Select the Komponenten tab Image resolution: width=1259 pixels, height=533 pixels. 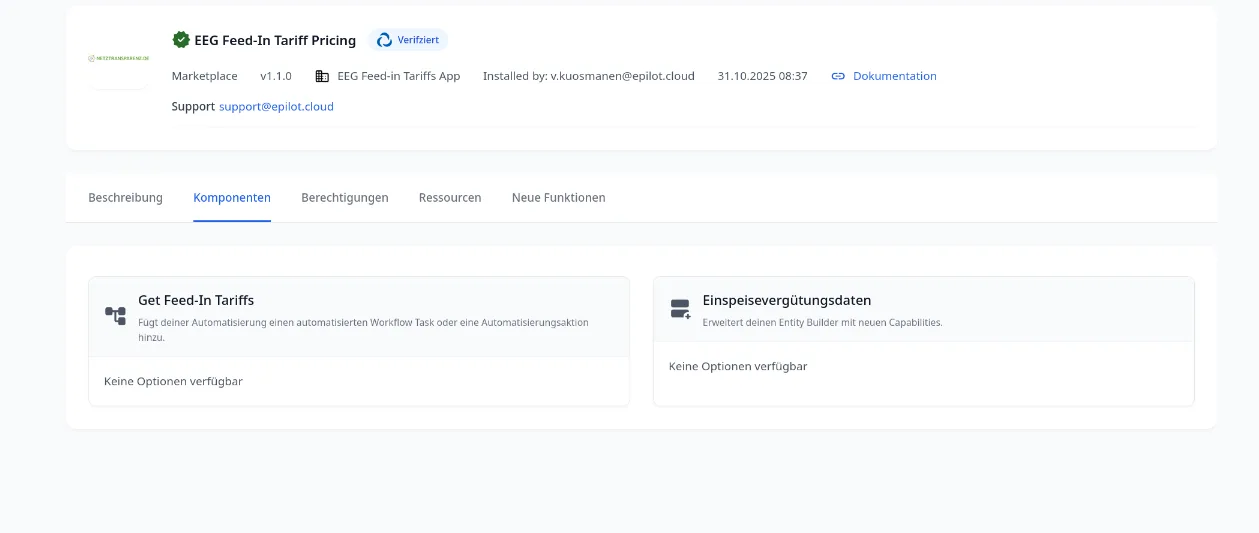232,198
